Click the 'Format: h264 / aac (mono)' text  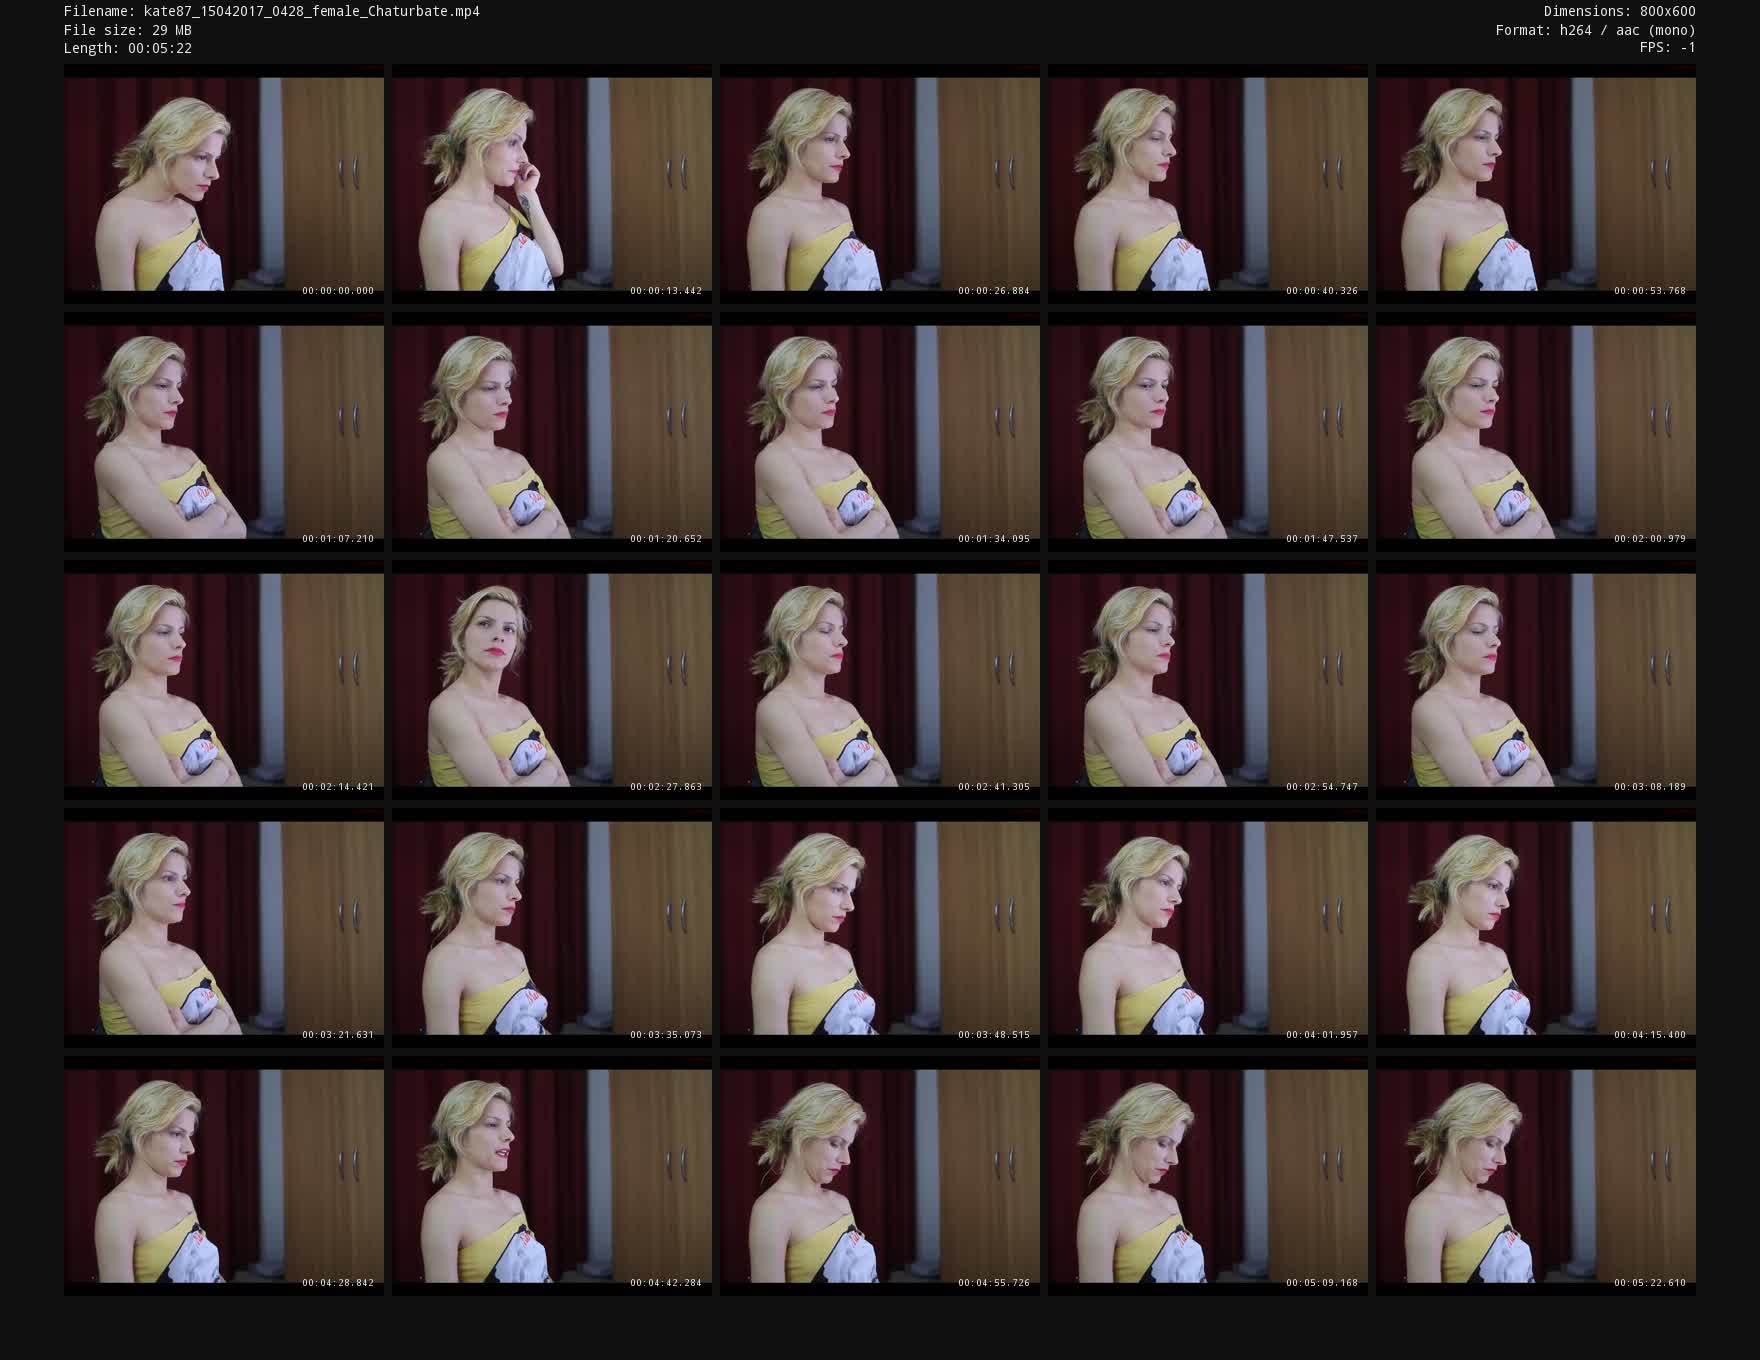[1596, 30]
